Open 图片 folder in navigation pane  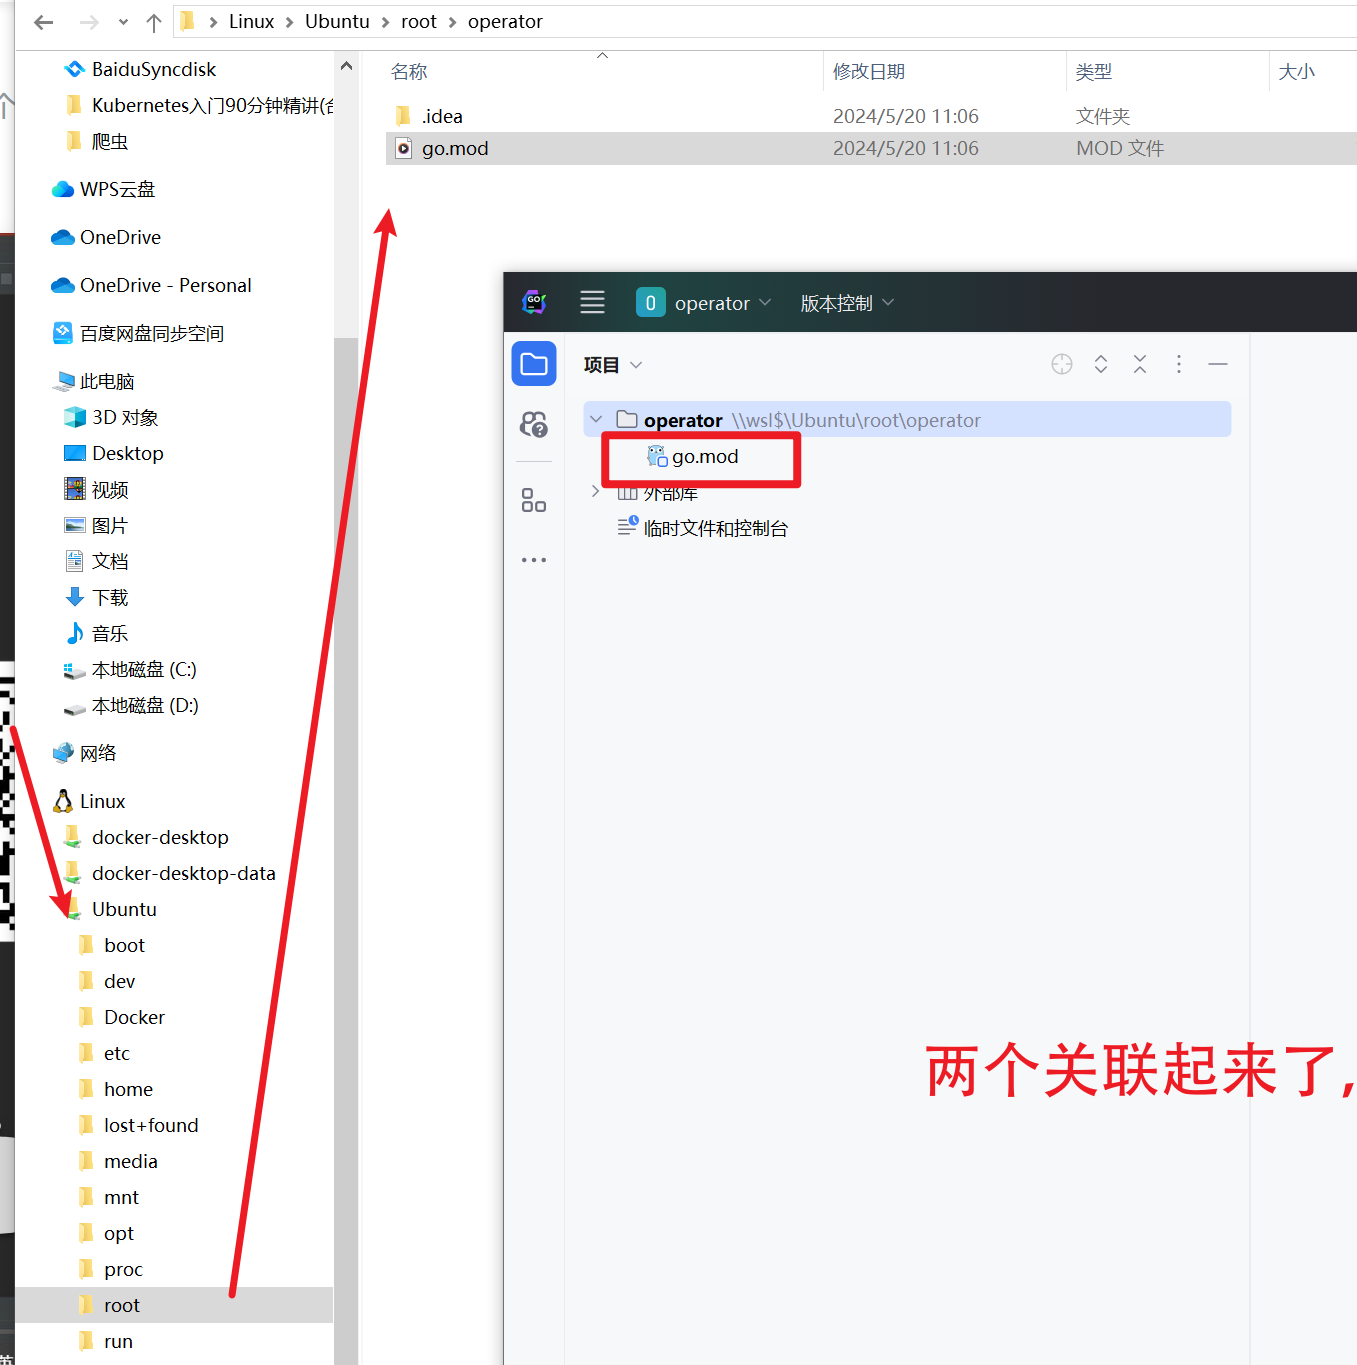click(96, 525)
